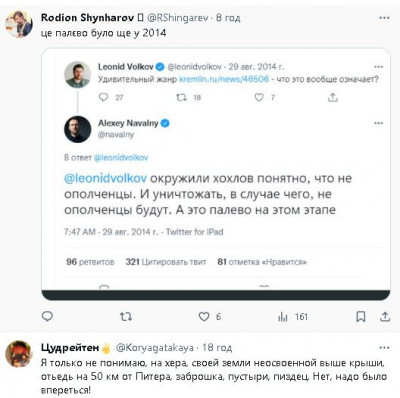Open more options on Цудрейтен's reply
The image size is (400, 398).
point(384,348)
